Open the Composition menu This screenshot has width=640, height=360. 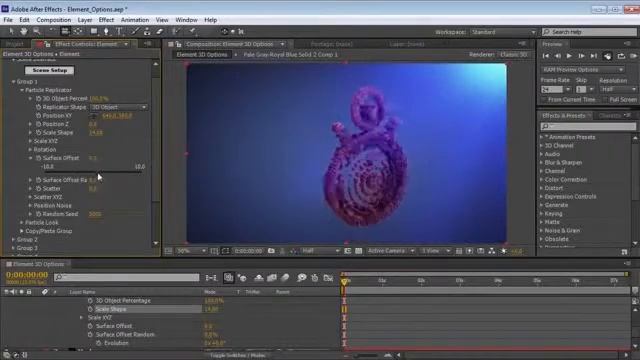pyautogui.click(x=53, y=20)
